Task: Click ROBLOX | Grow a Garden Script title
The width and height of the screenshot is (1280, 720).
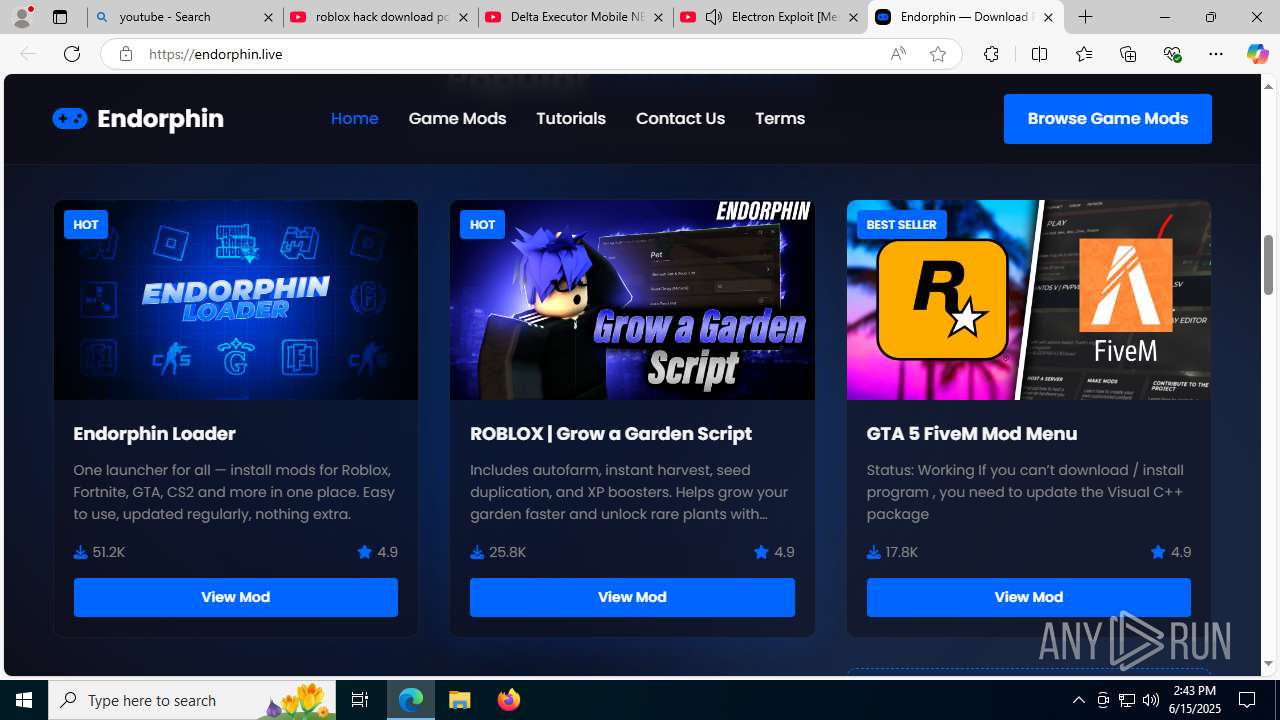Action: click(611, 433)
